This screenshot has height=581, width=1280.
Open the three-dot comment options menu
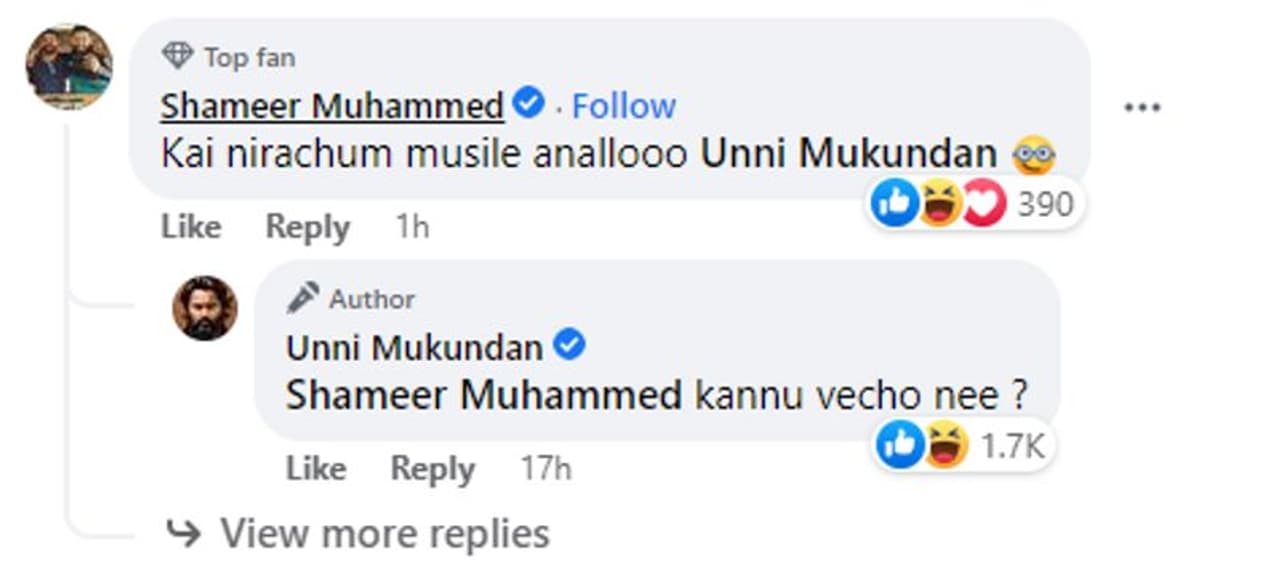(1142, 107)
